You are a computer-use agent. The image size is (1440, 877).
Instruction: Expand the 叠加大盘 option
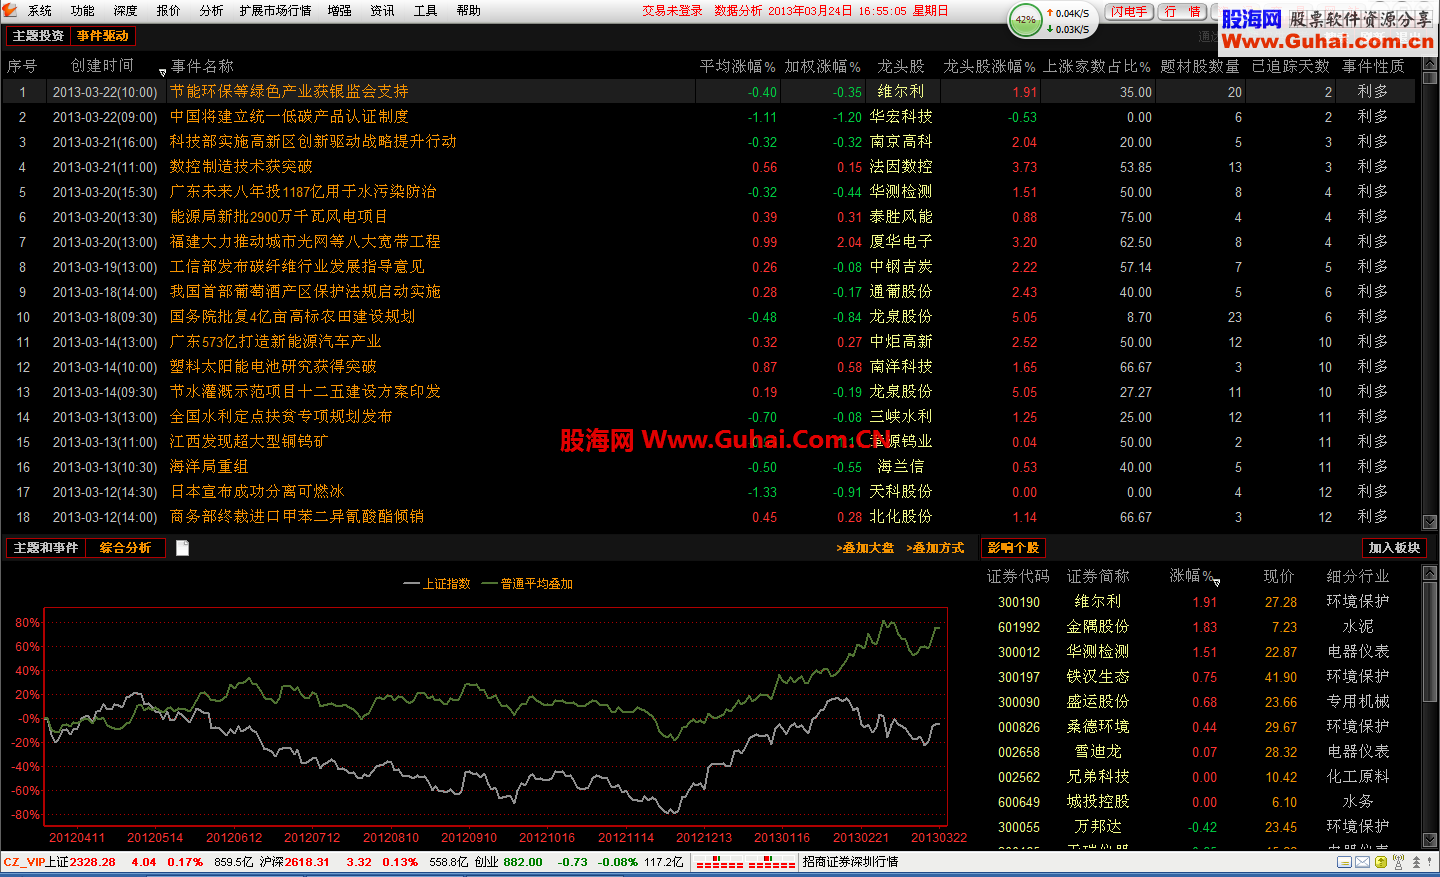tap(865, 548)
